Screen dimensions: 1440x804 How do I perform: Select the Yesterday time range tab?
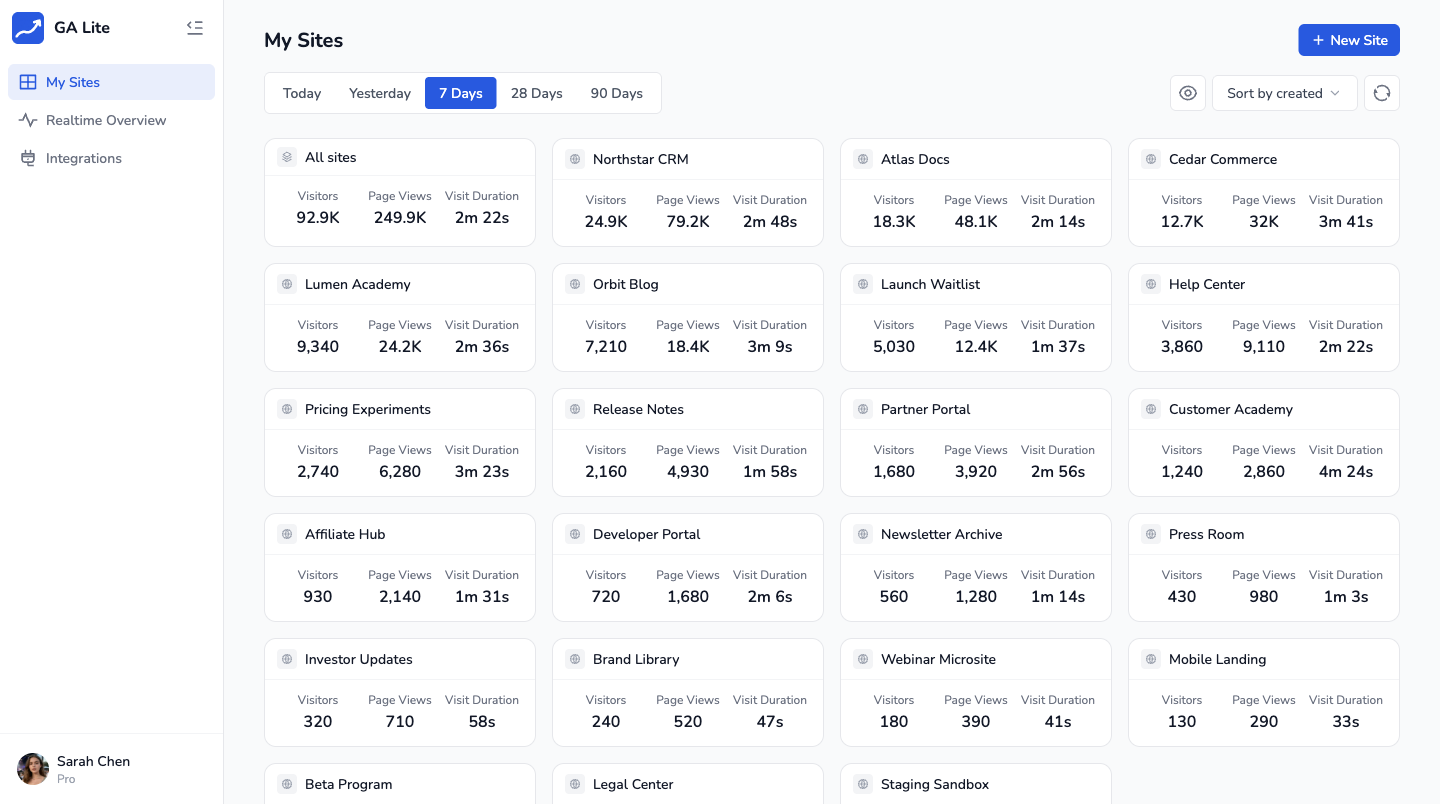(380, 93)
